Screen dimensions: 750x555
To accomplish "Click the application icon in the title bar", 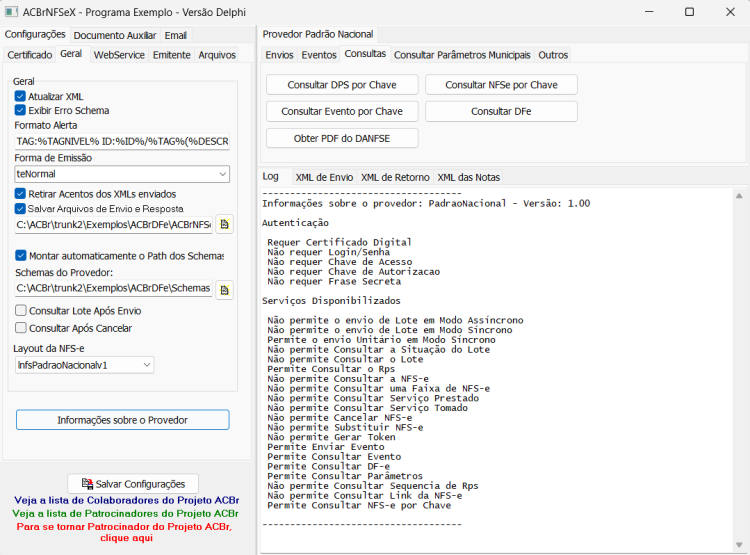I will 11,11.
